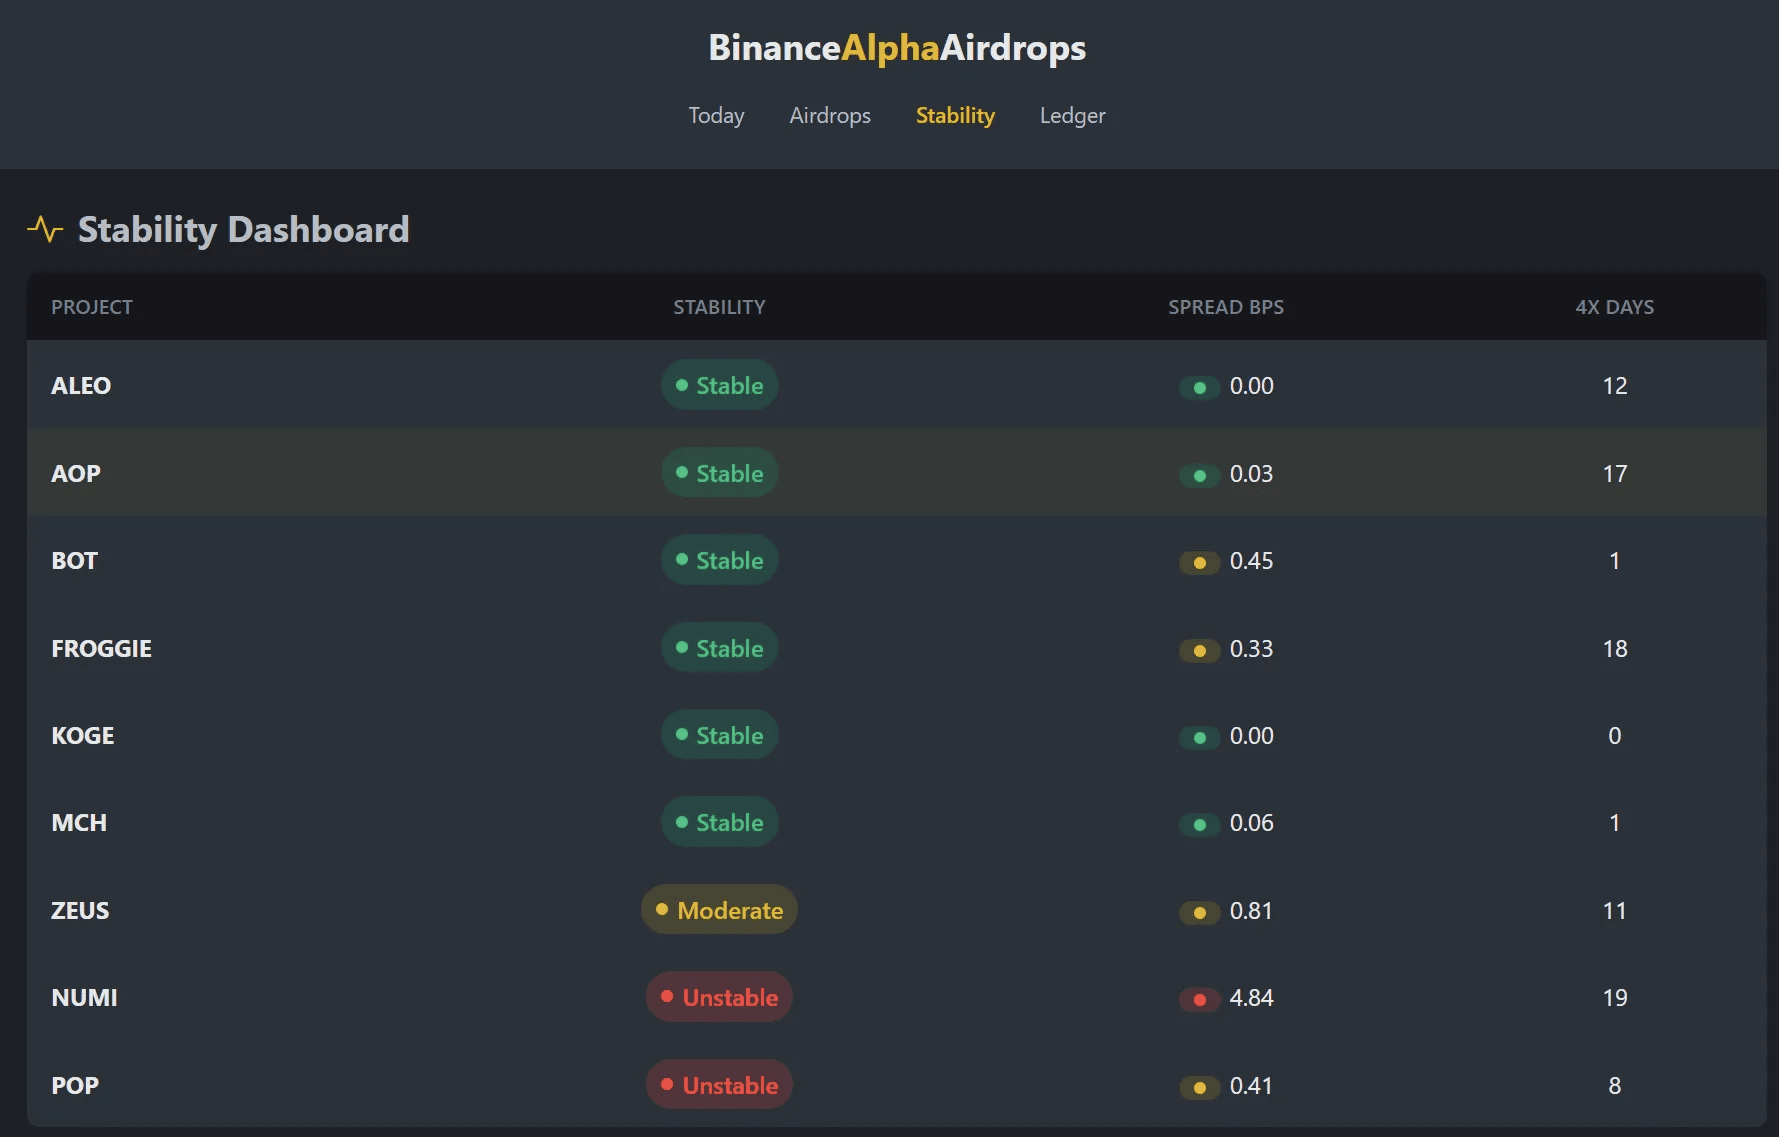
Task: Sort by the Spread BPS column header
Action: [1225, 307]
